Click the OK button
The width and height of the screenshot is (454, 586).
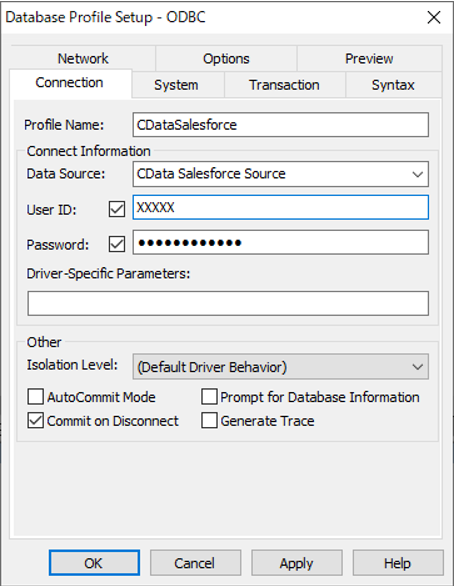tap(94, 563)
